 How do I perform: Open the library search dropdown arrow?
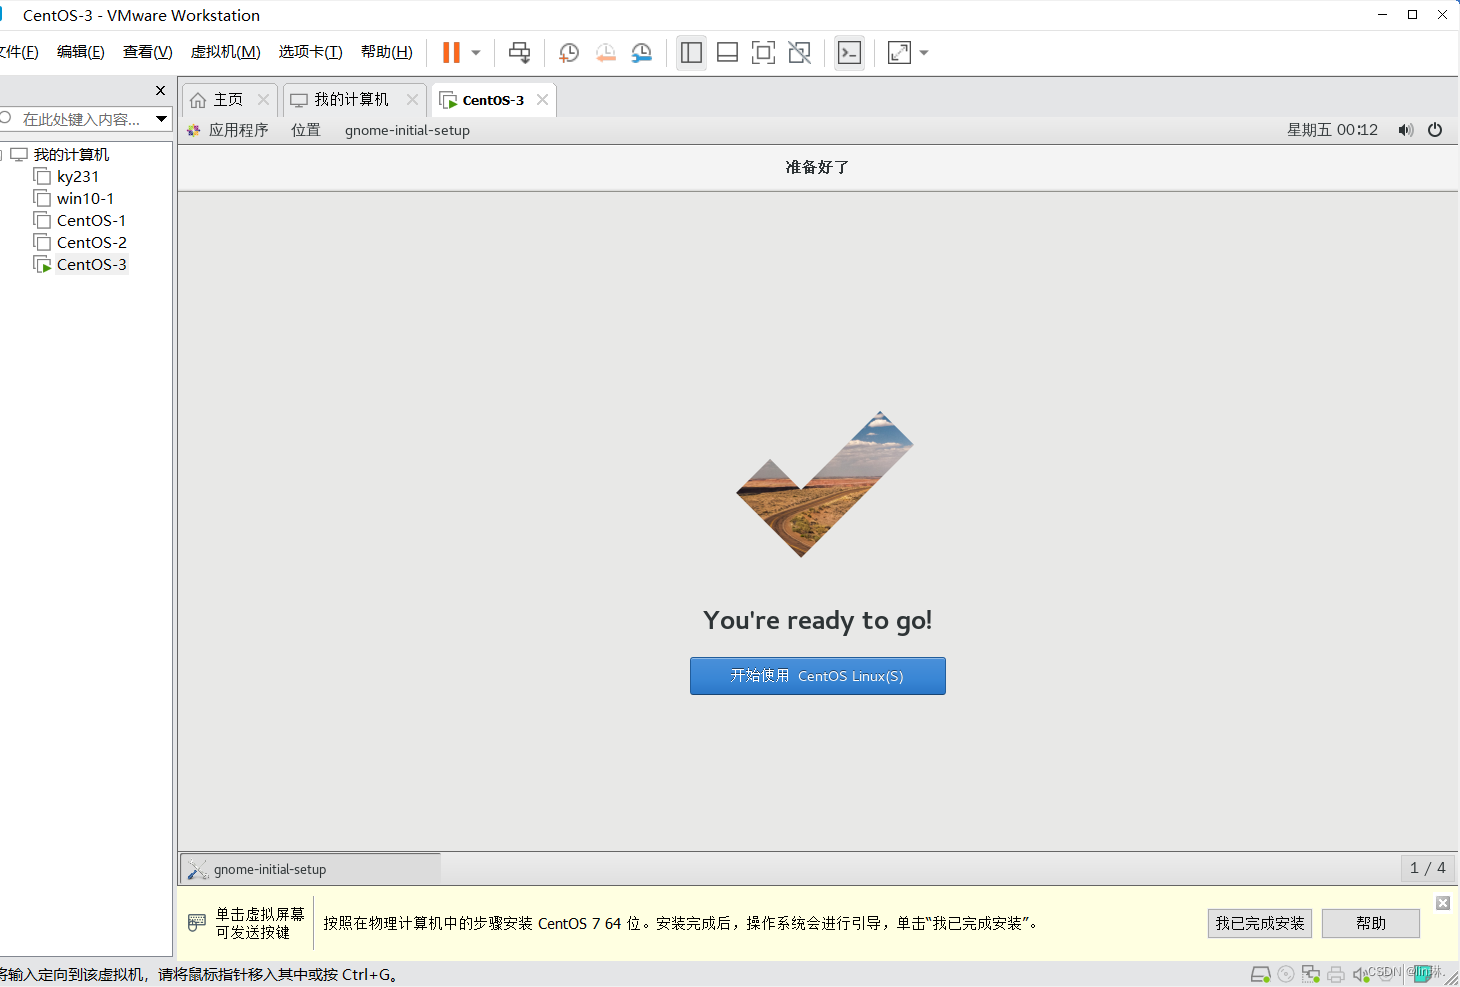pos(161,119)
